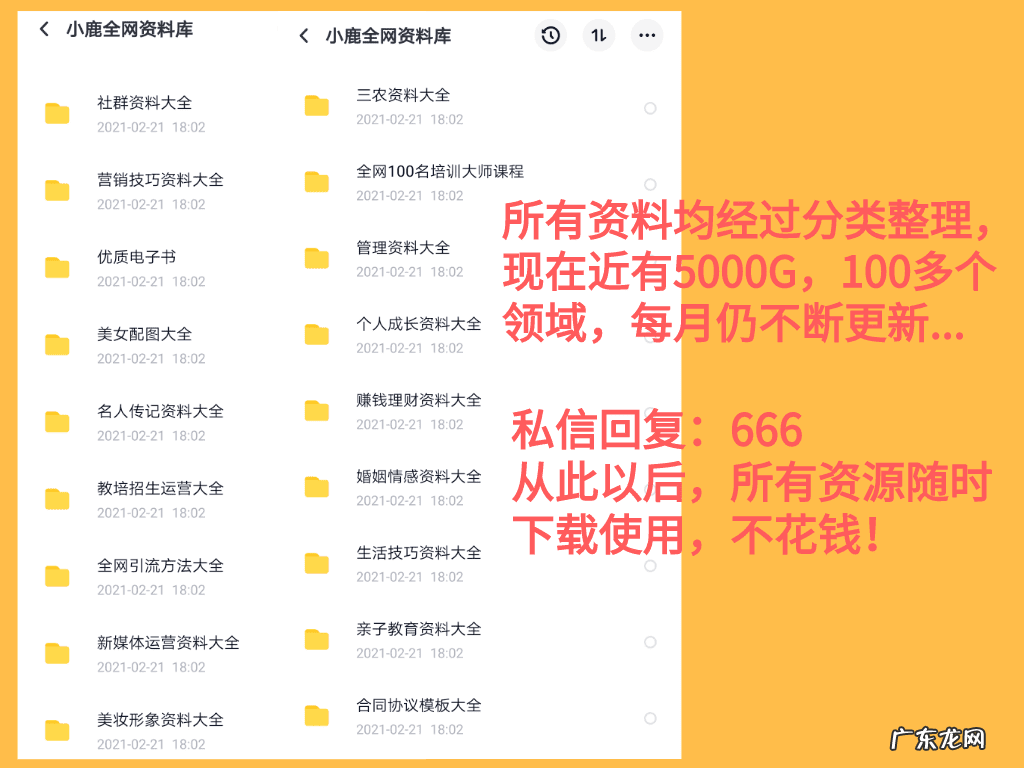The image size is (1024, 768).
Task: Click the folder icon beside 合同协议模板大全
Action: point(317,717)
